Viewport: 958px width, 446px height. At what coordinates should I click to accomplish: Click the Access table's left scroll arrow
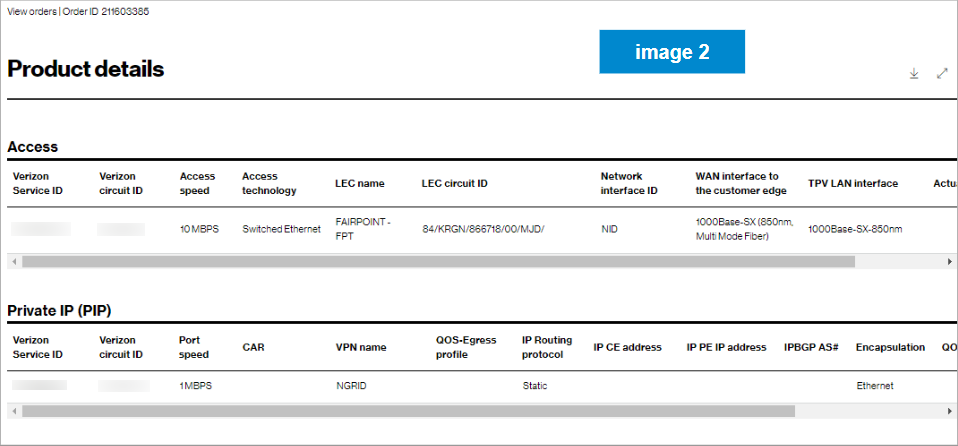point(12,261)
